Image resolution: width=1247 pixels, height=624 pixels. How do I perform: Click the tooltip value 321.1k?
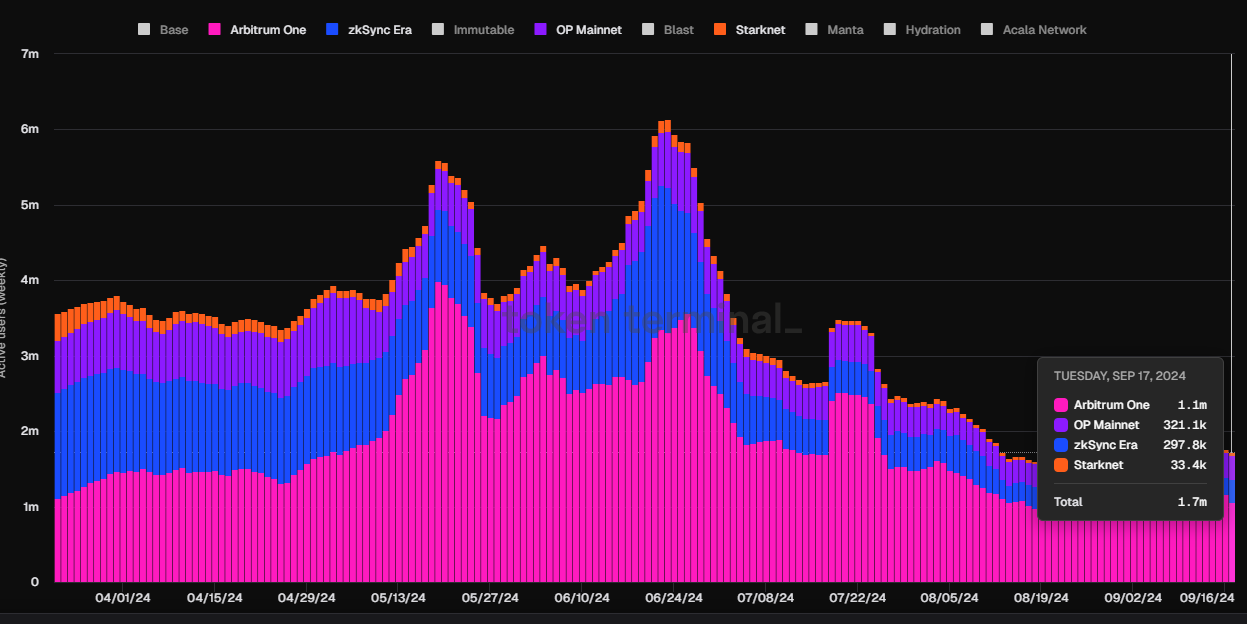(1186, 425)
